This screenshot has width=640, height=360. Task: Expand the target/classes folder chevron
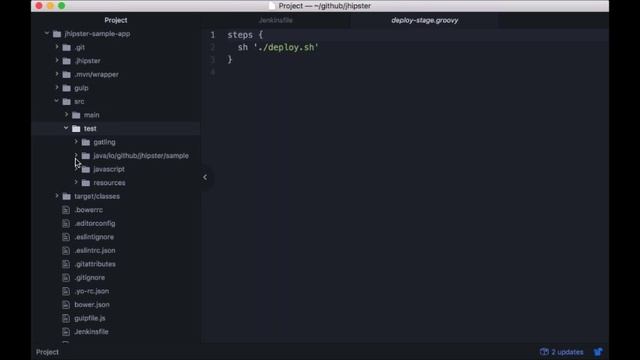[x=57, y=196]
